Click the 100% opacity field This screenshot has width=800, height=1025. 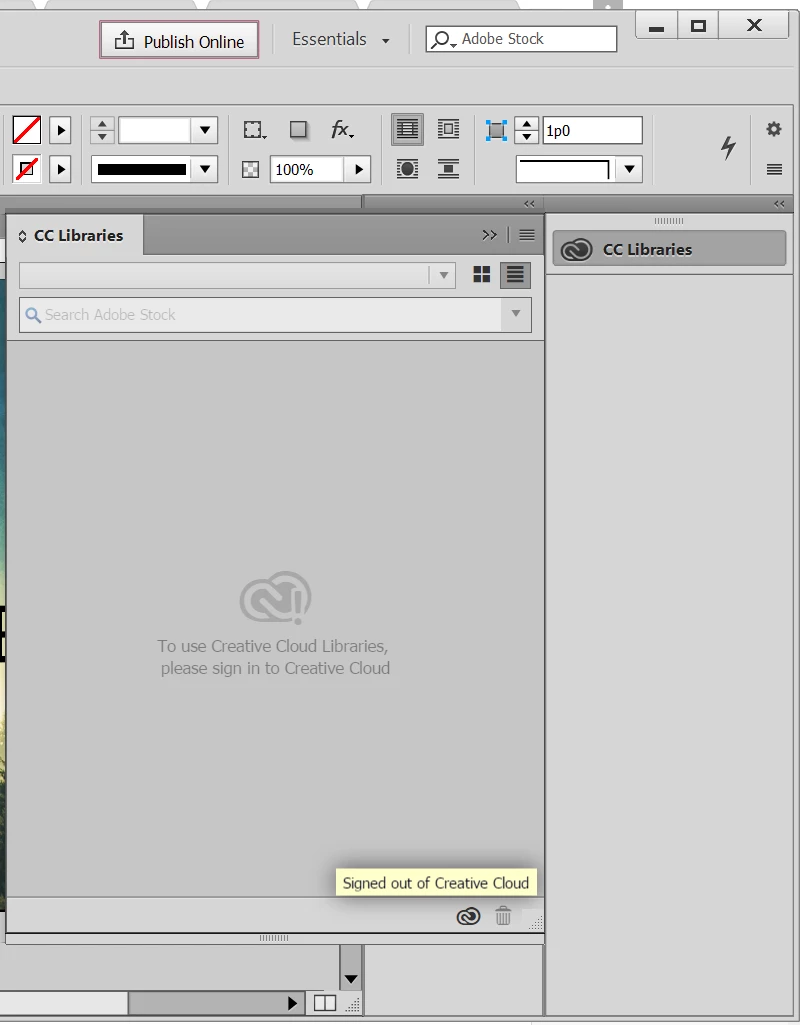[307, 169]
